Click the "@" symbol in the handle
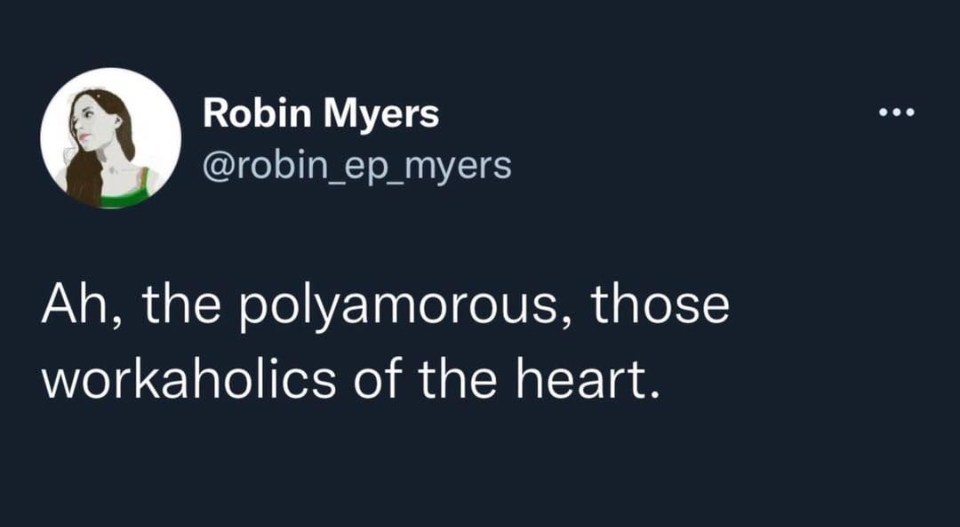 pos(215,166)
